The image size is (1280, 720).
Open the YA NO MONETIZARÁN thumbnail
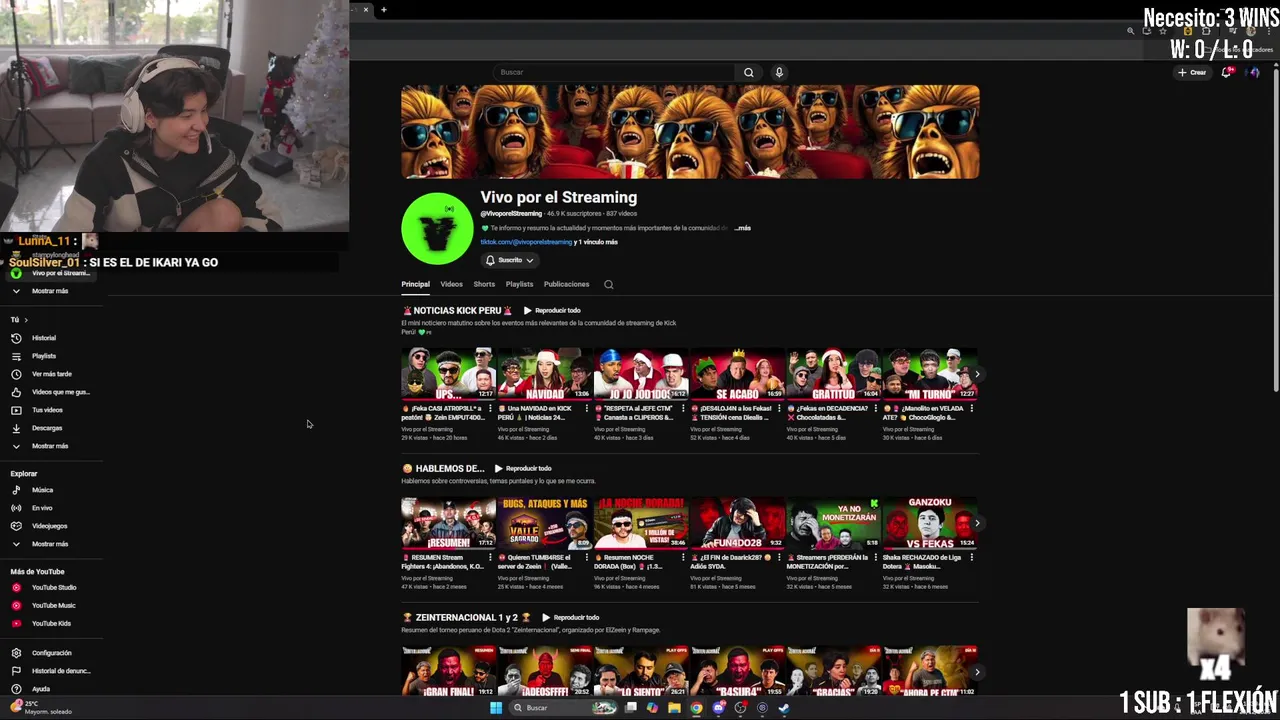click(x=834, y=523)
